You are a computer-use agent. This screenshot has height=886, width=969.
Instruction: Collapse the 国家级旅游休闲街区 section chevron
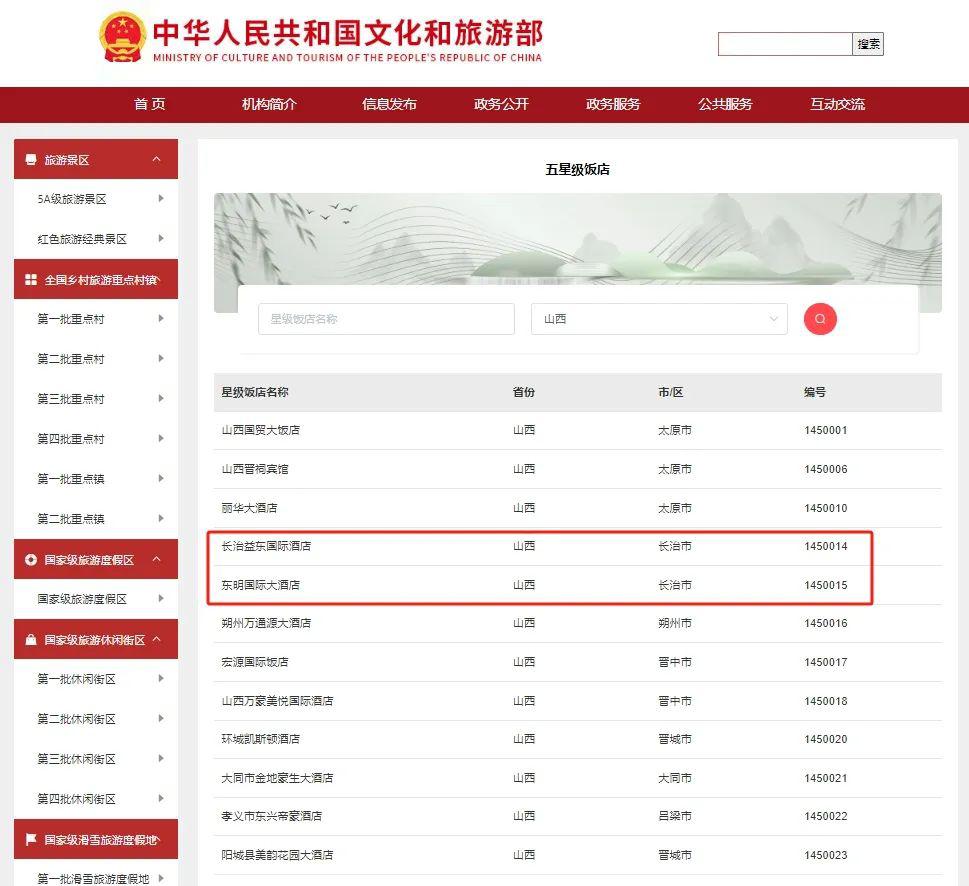click(157, 639)
